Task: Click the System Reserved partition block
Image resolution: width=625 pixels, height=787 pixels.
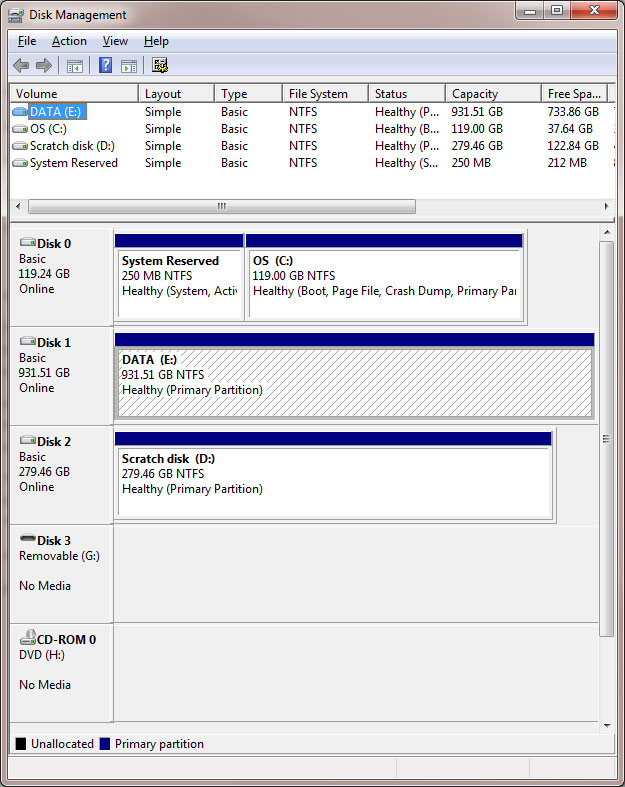Action: click(x=179, y=283)
